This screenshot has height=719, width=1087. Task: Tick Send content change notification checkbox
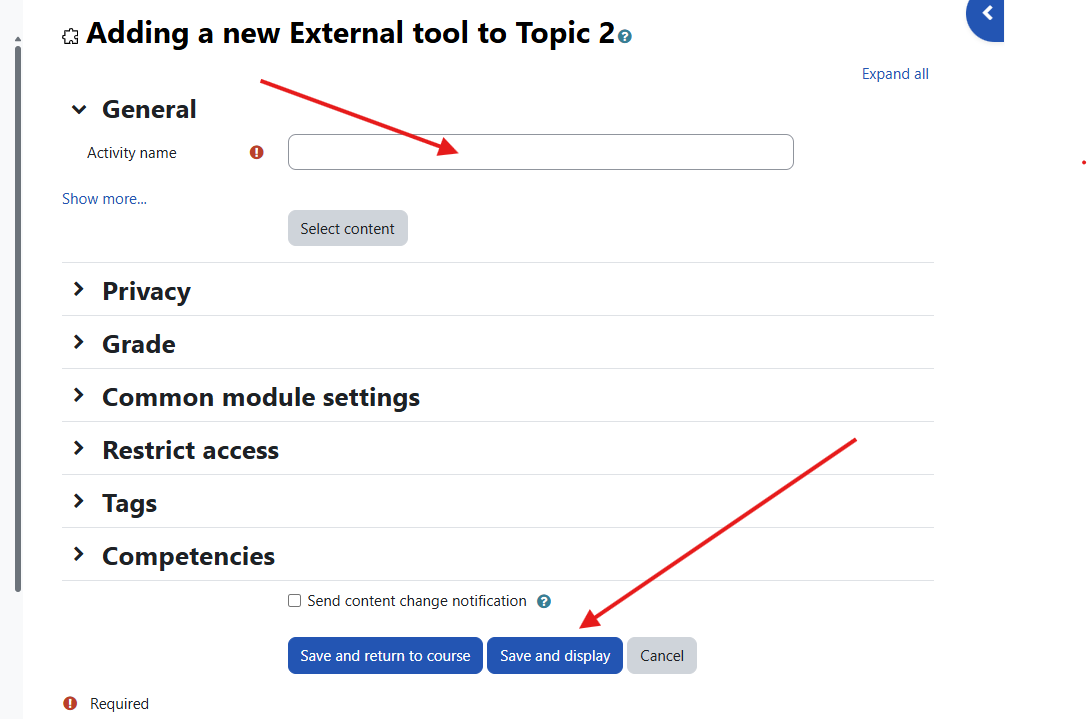[294, 601]
